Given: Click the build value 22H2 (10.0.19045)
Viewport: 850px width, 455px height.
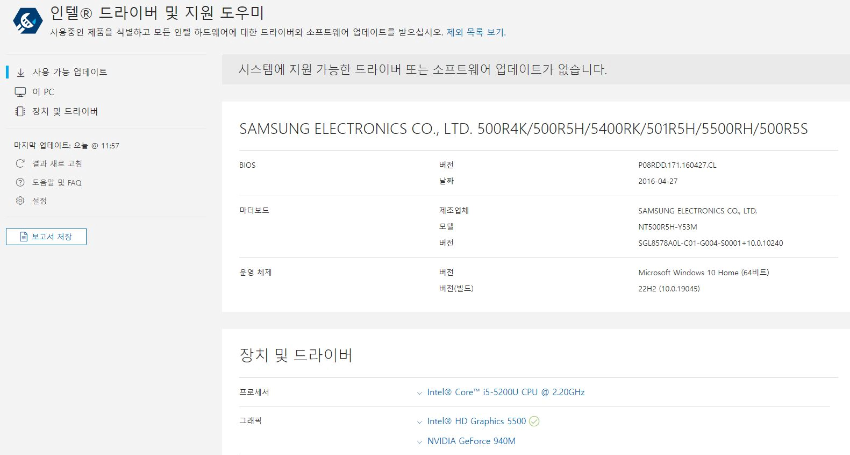Looking at the screenshot, I should point(669,289).
